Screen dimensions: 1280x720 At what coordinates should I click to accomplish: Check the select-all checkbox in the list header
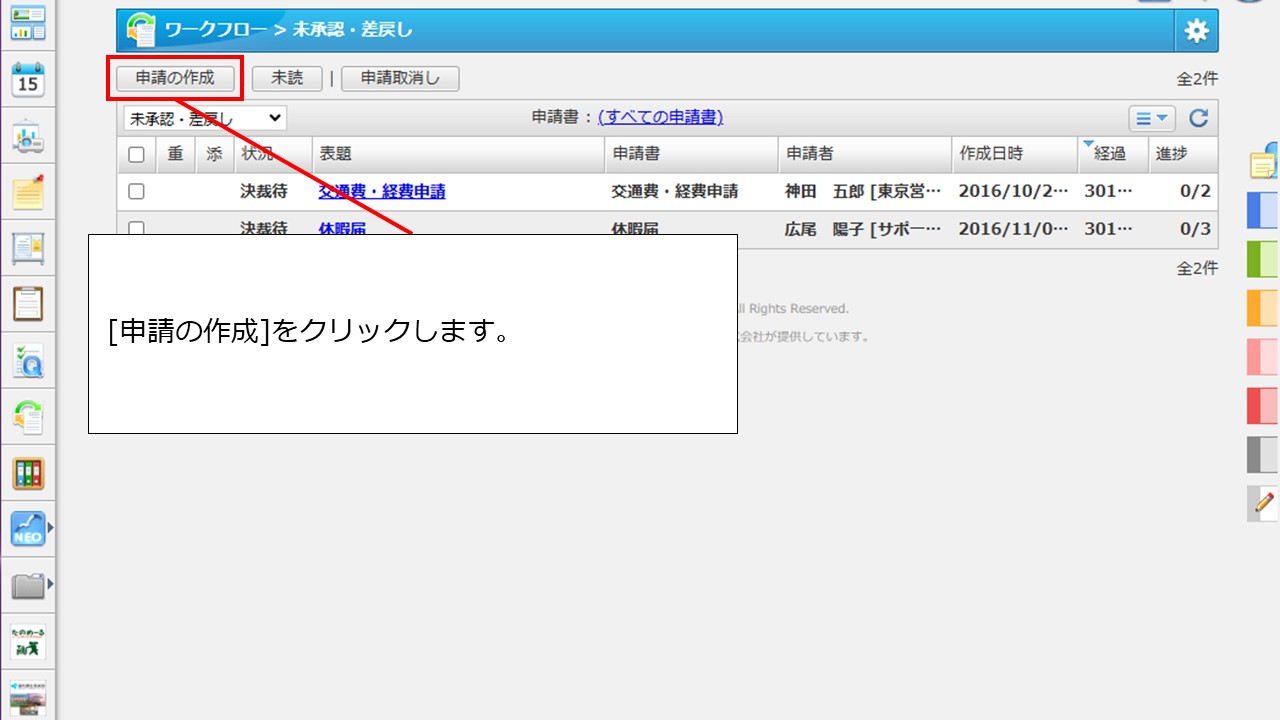click(x=137, y=154)
